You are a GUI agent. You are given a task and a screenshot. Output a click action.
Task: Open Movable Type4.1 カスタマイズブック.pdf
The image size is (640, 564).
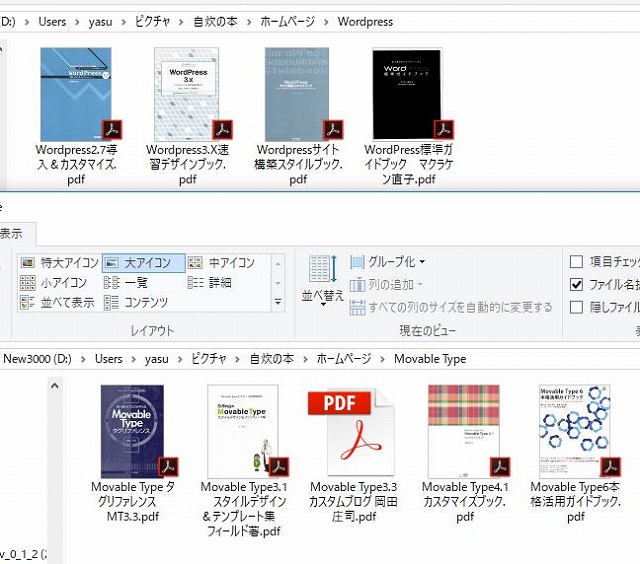coord(464,454)
